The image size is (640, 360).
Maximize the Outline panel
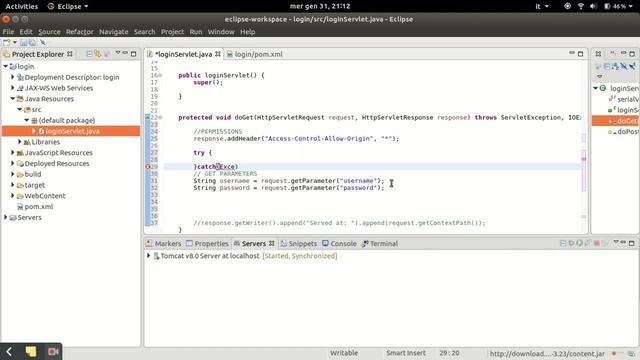632,54
